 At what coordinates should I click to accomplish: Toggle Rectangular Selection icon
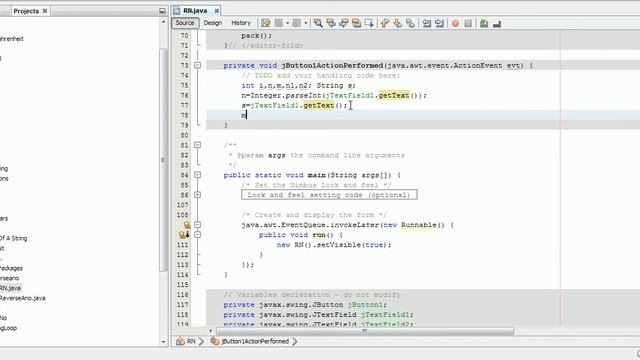[x=369, y=23]
